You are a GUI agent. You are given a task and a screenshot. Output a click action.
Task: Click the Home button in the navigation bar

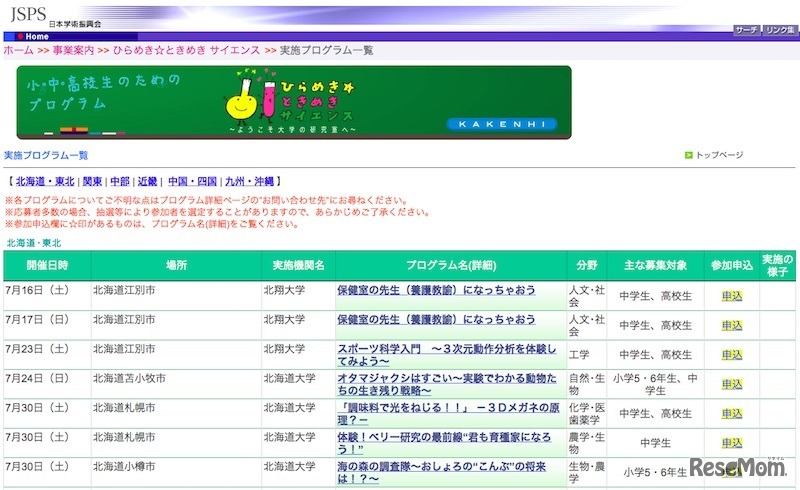click(x=36, y=36)
